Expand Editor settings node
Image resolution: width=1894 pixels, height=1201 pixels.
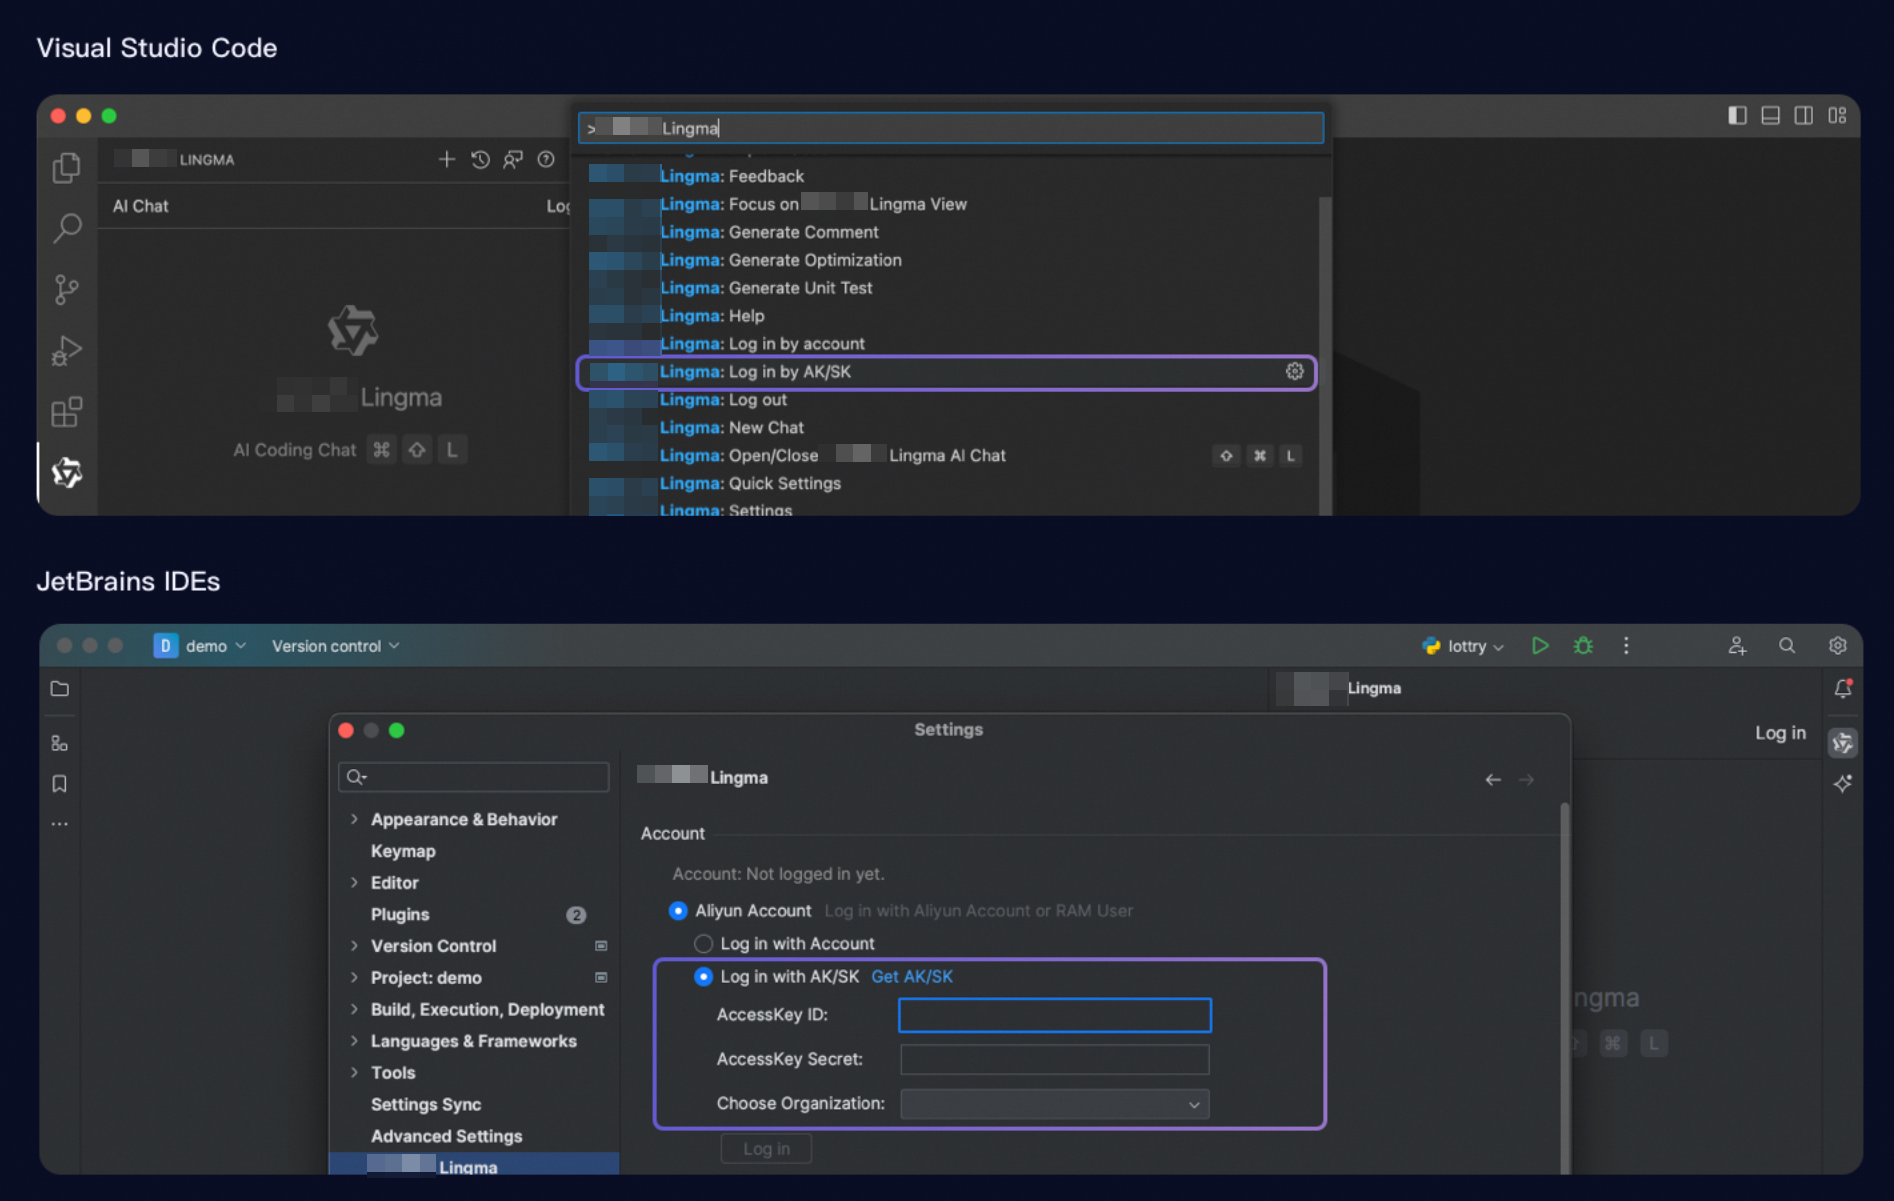[354, 882]
